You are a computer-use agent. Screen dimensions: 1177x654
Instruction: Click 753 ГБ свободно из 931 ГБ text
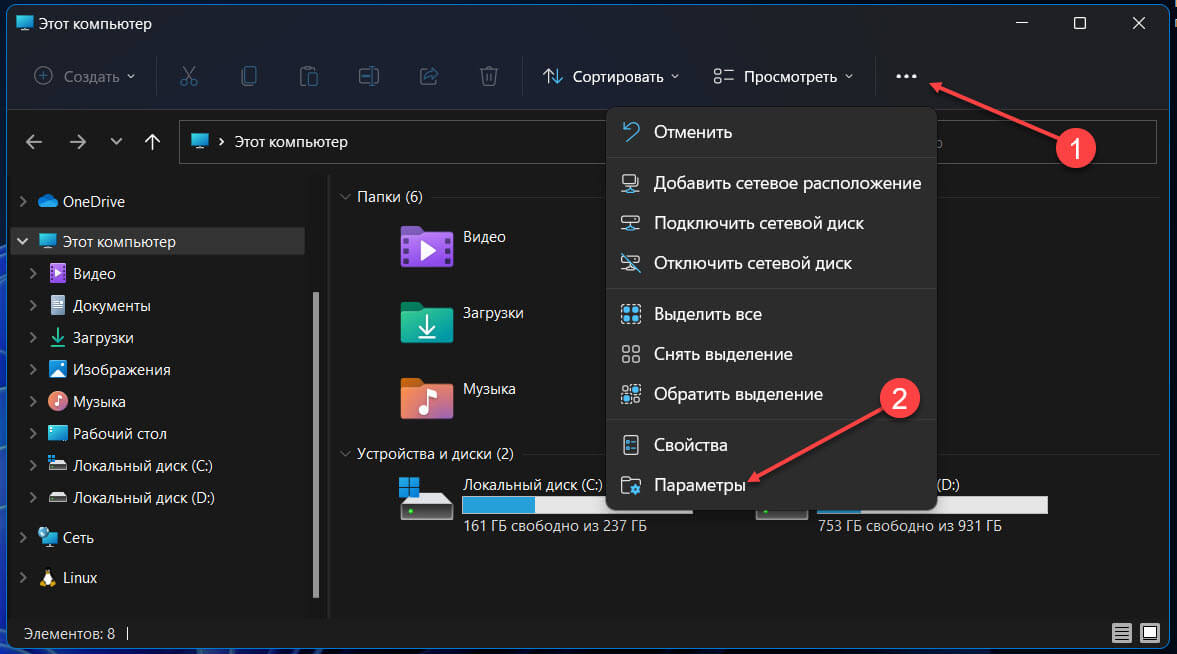click(909, 526)
